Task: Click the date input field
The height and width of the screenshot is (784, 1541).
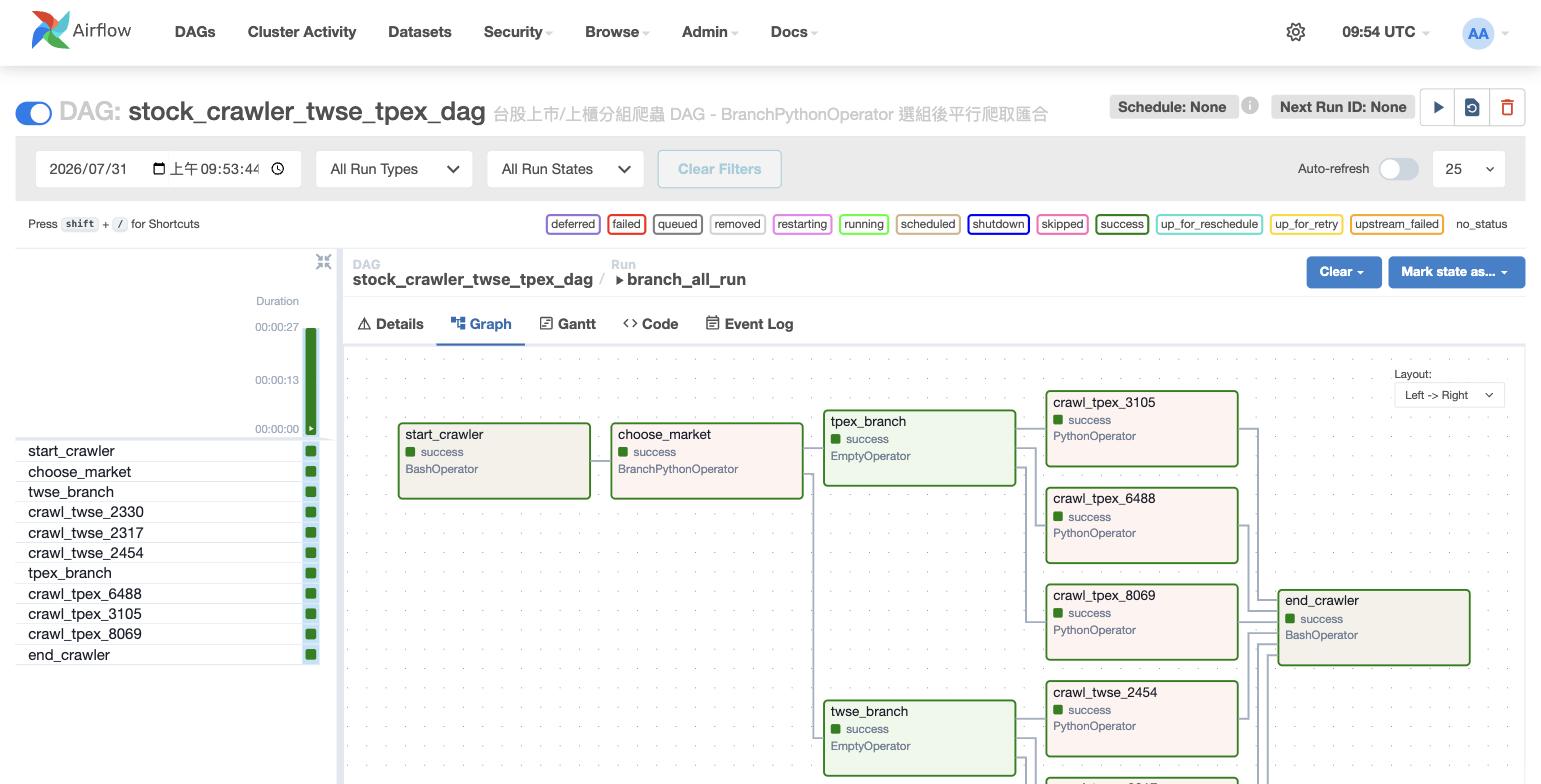Action: (x=168, y=169)
